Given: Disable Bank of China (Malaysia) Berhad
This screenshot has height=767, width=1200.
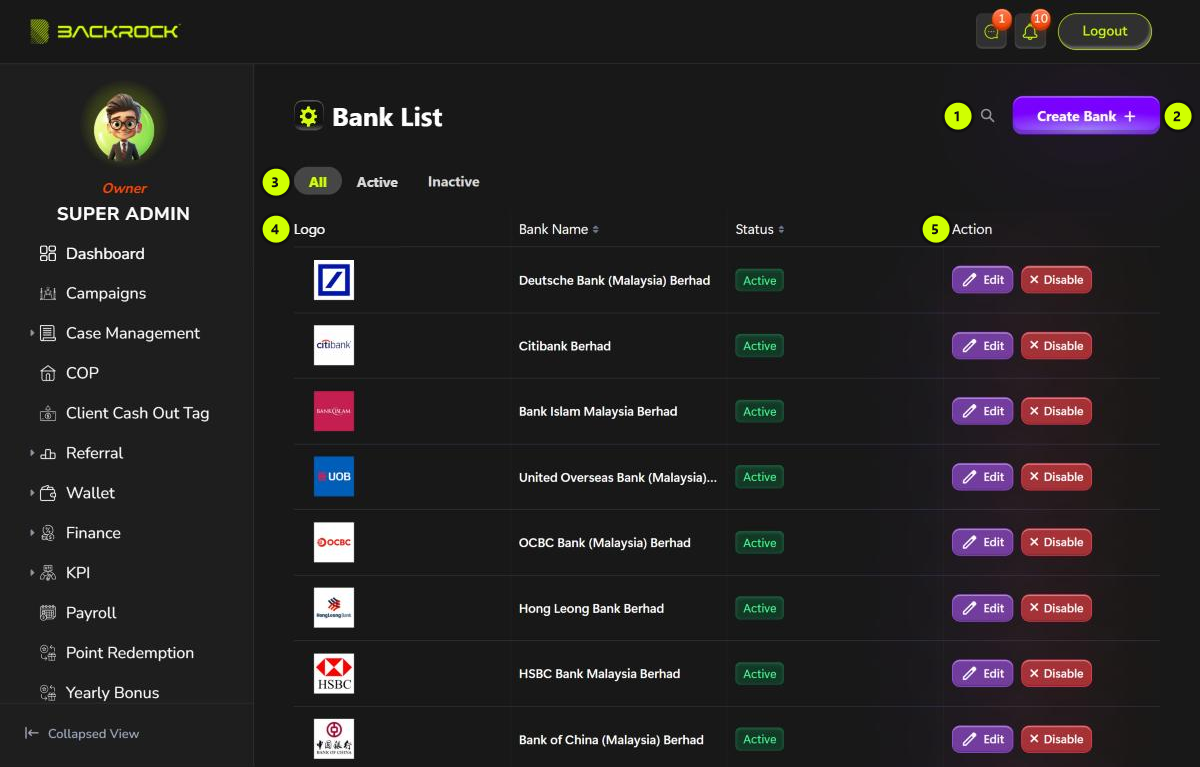Looking at the screenshot, I should [x=1056, y=739].
